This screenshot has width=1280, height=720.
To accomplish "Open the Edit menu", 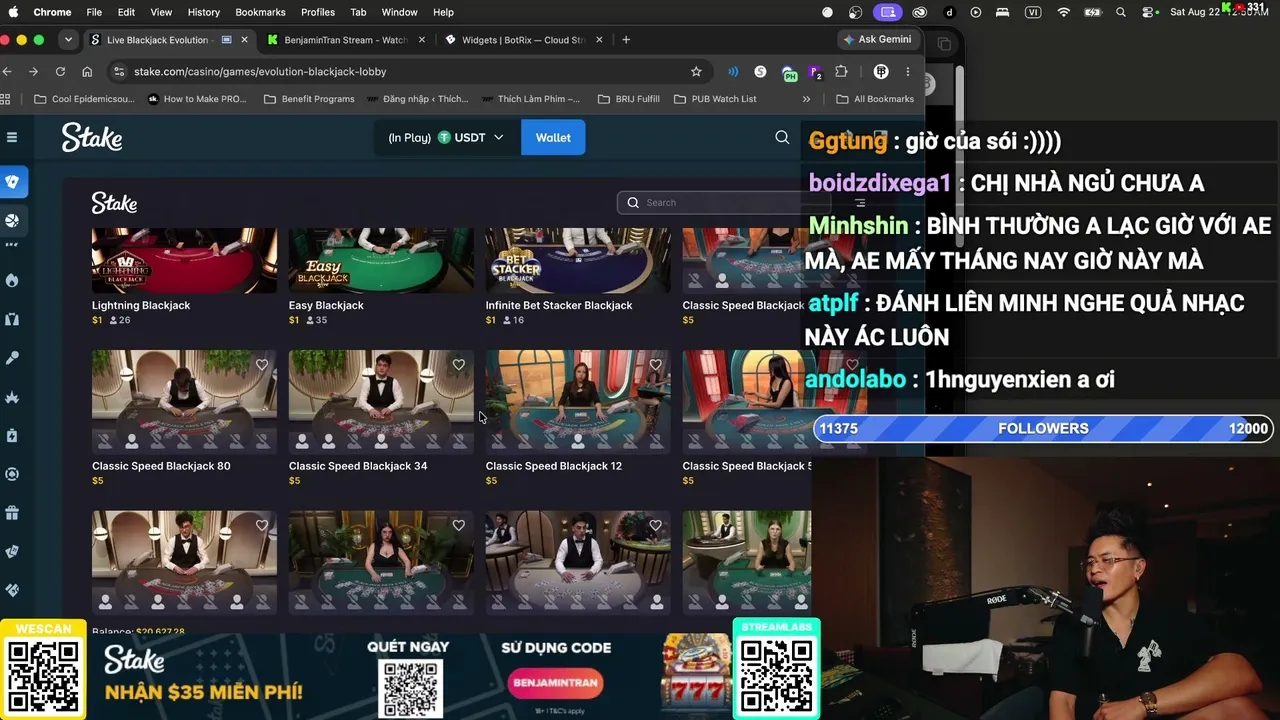I will click(126, 12).
